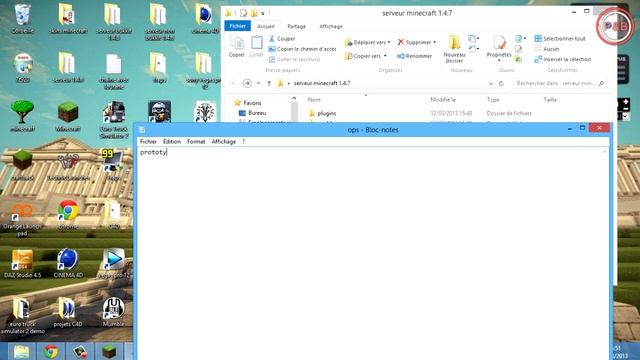
Task: Sort by the Type column header
Action: [x=493, y=100]
